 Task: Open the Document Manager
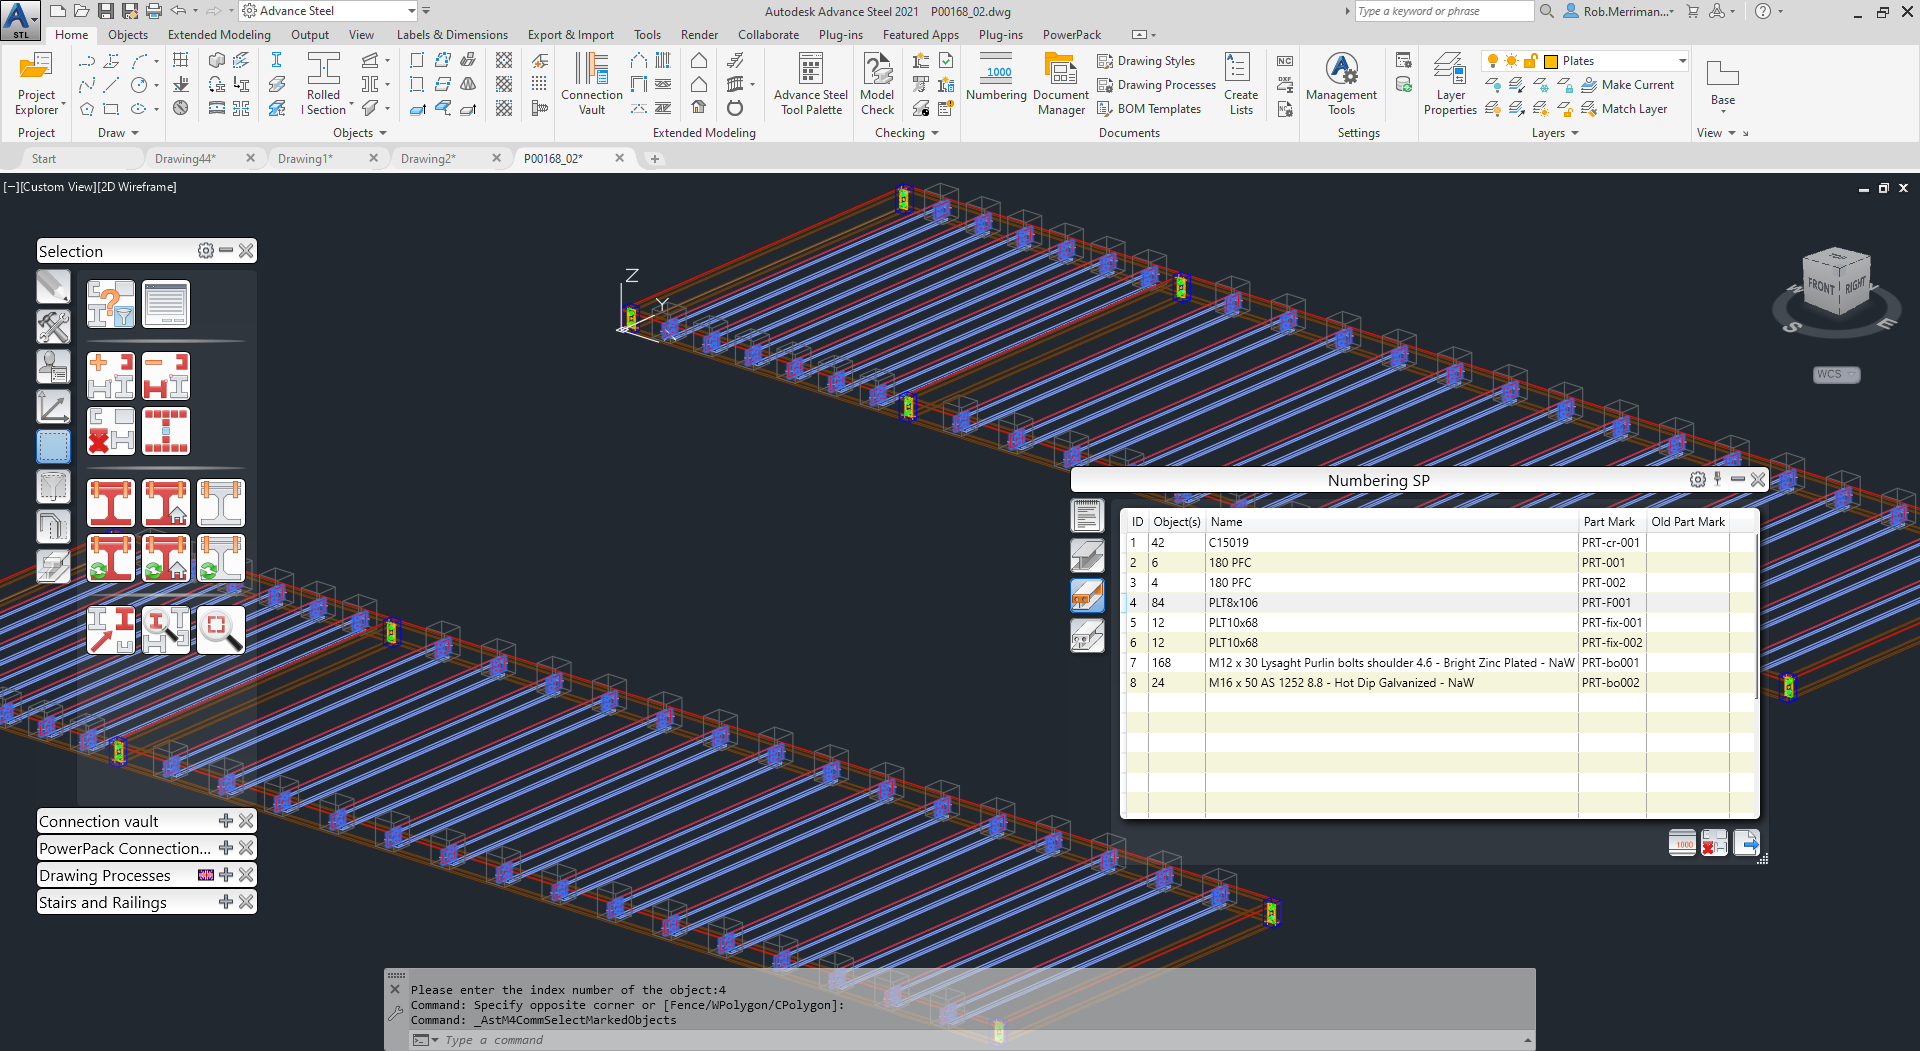click(1060, 84)
